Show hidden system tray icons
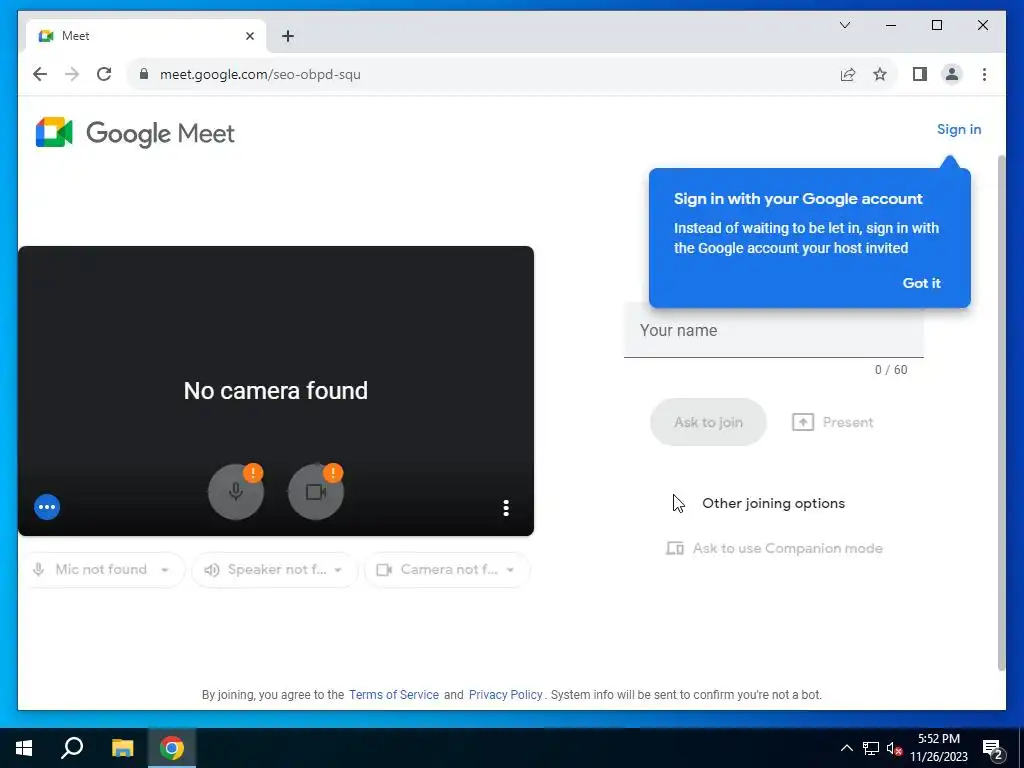The width and height of the screenshot is (1024, 768). click(846, 748)
